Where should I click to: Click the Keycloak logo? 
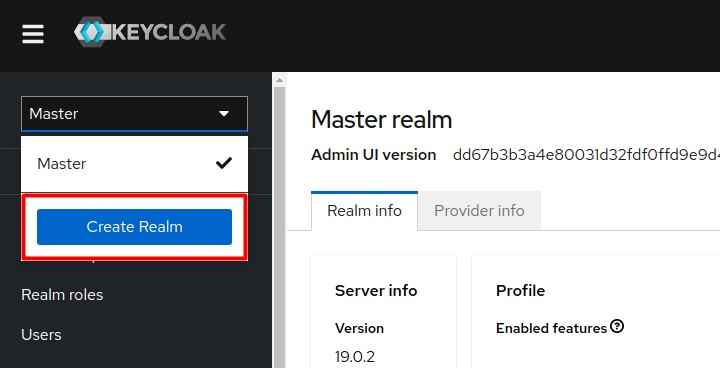click(x=150, y=32)
